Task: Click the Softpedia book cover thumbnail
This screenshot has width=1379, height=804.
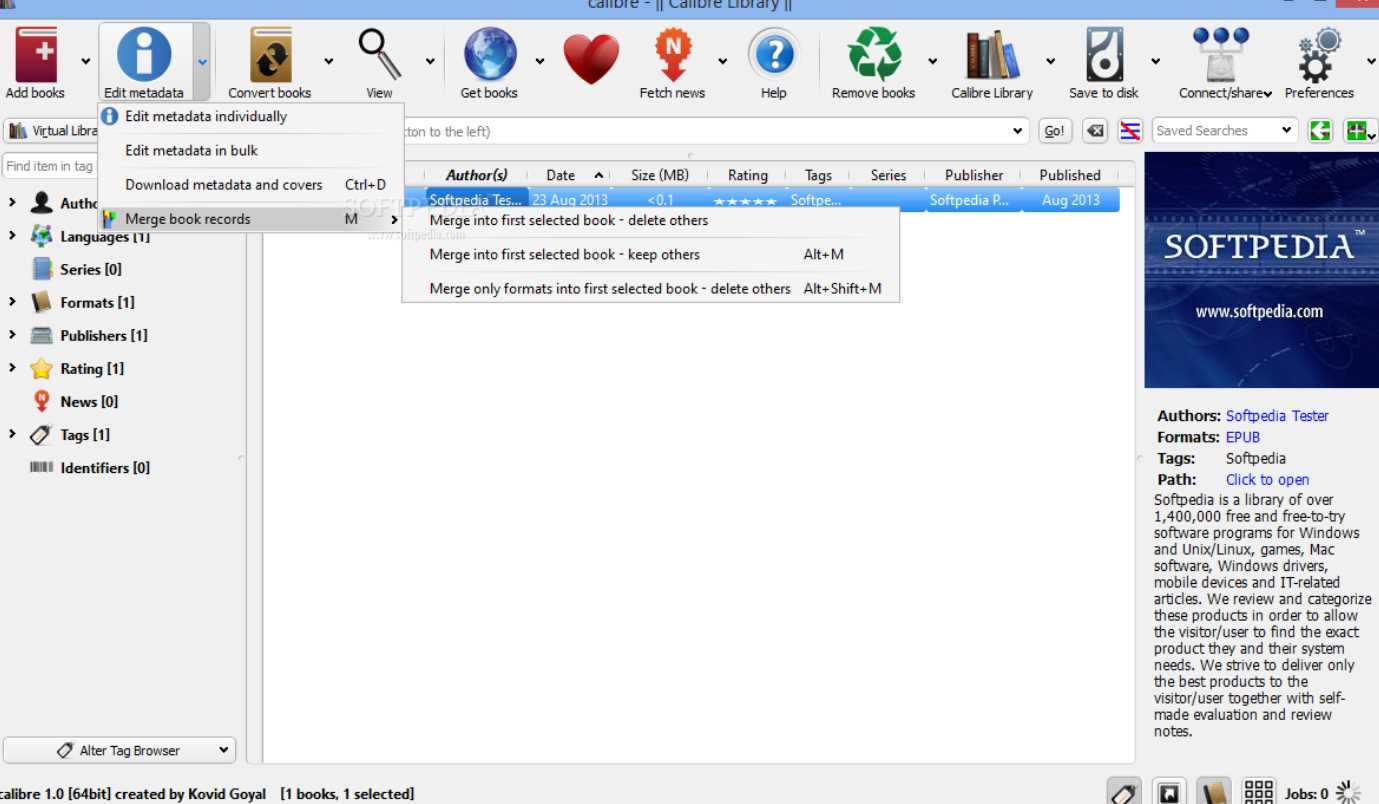Action: [x=1261, y=270]
